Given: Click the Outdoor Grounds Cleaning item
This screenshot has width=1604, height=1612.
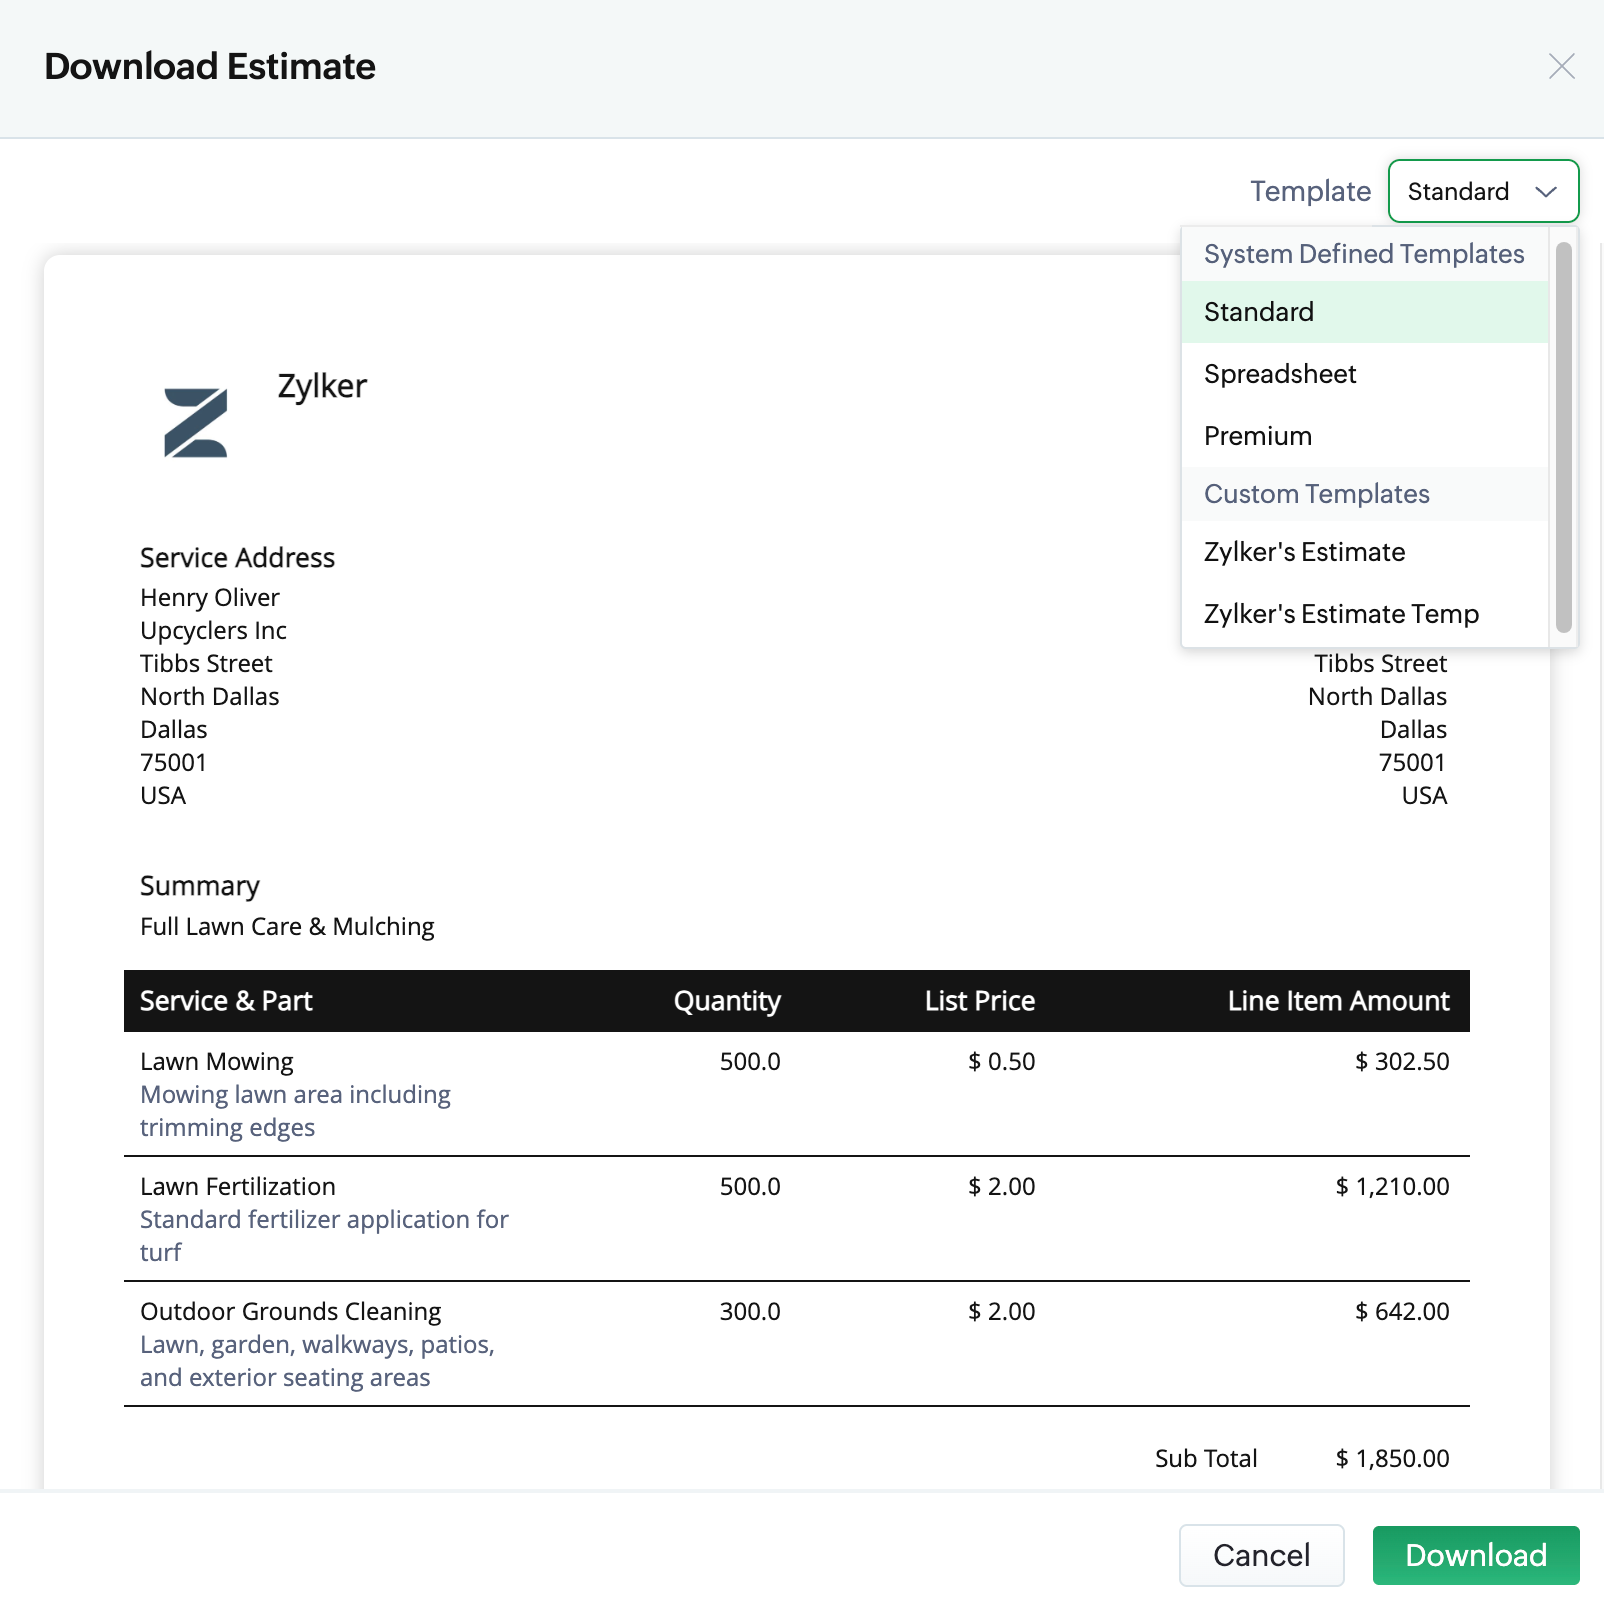Looking at the screenshot, I should click(x=290, y=1311).
